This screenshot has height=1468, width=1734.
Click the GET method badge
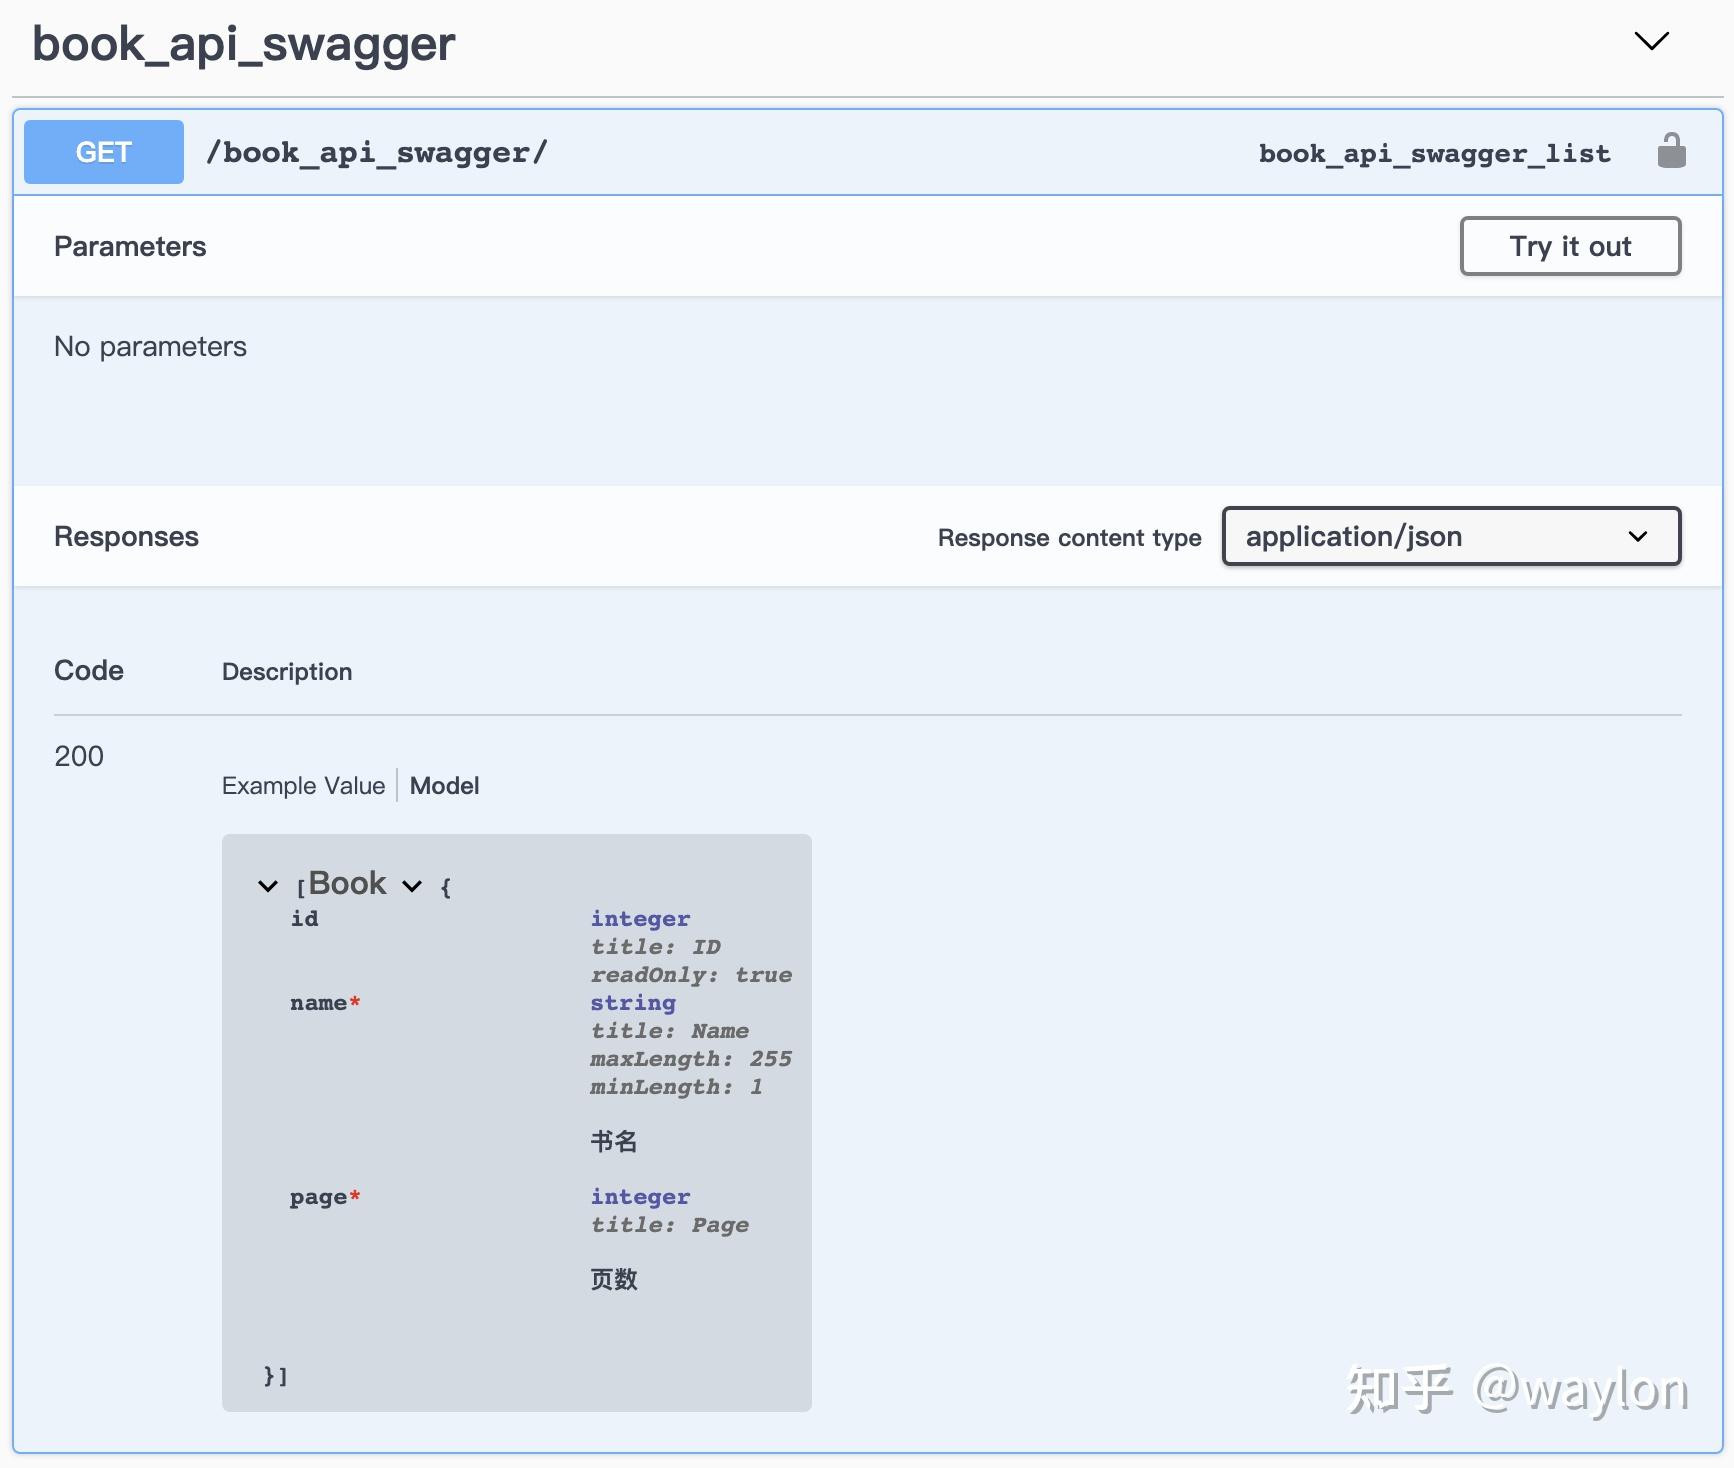[103, 151]
